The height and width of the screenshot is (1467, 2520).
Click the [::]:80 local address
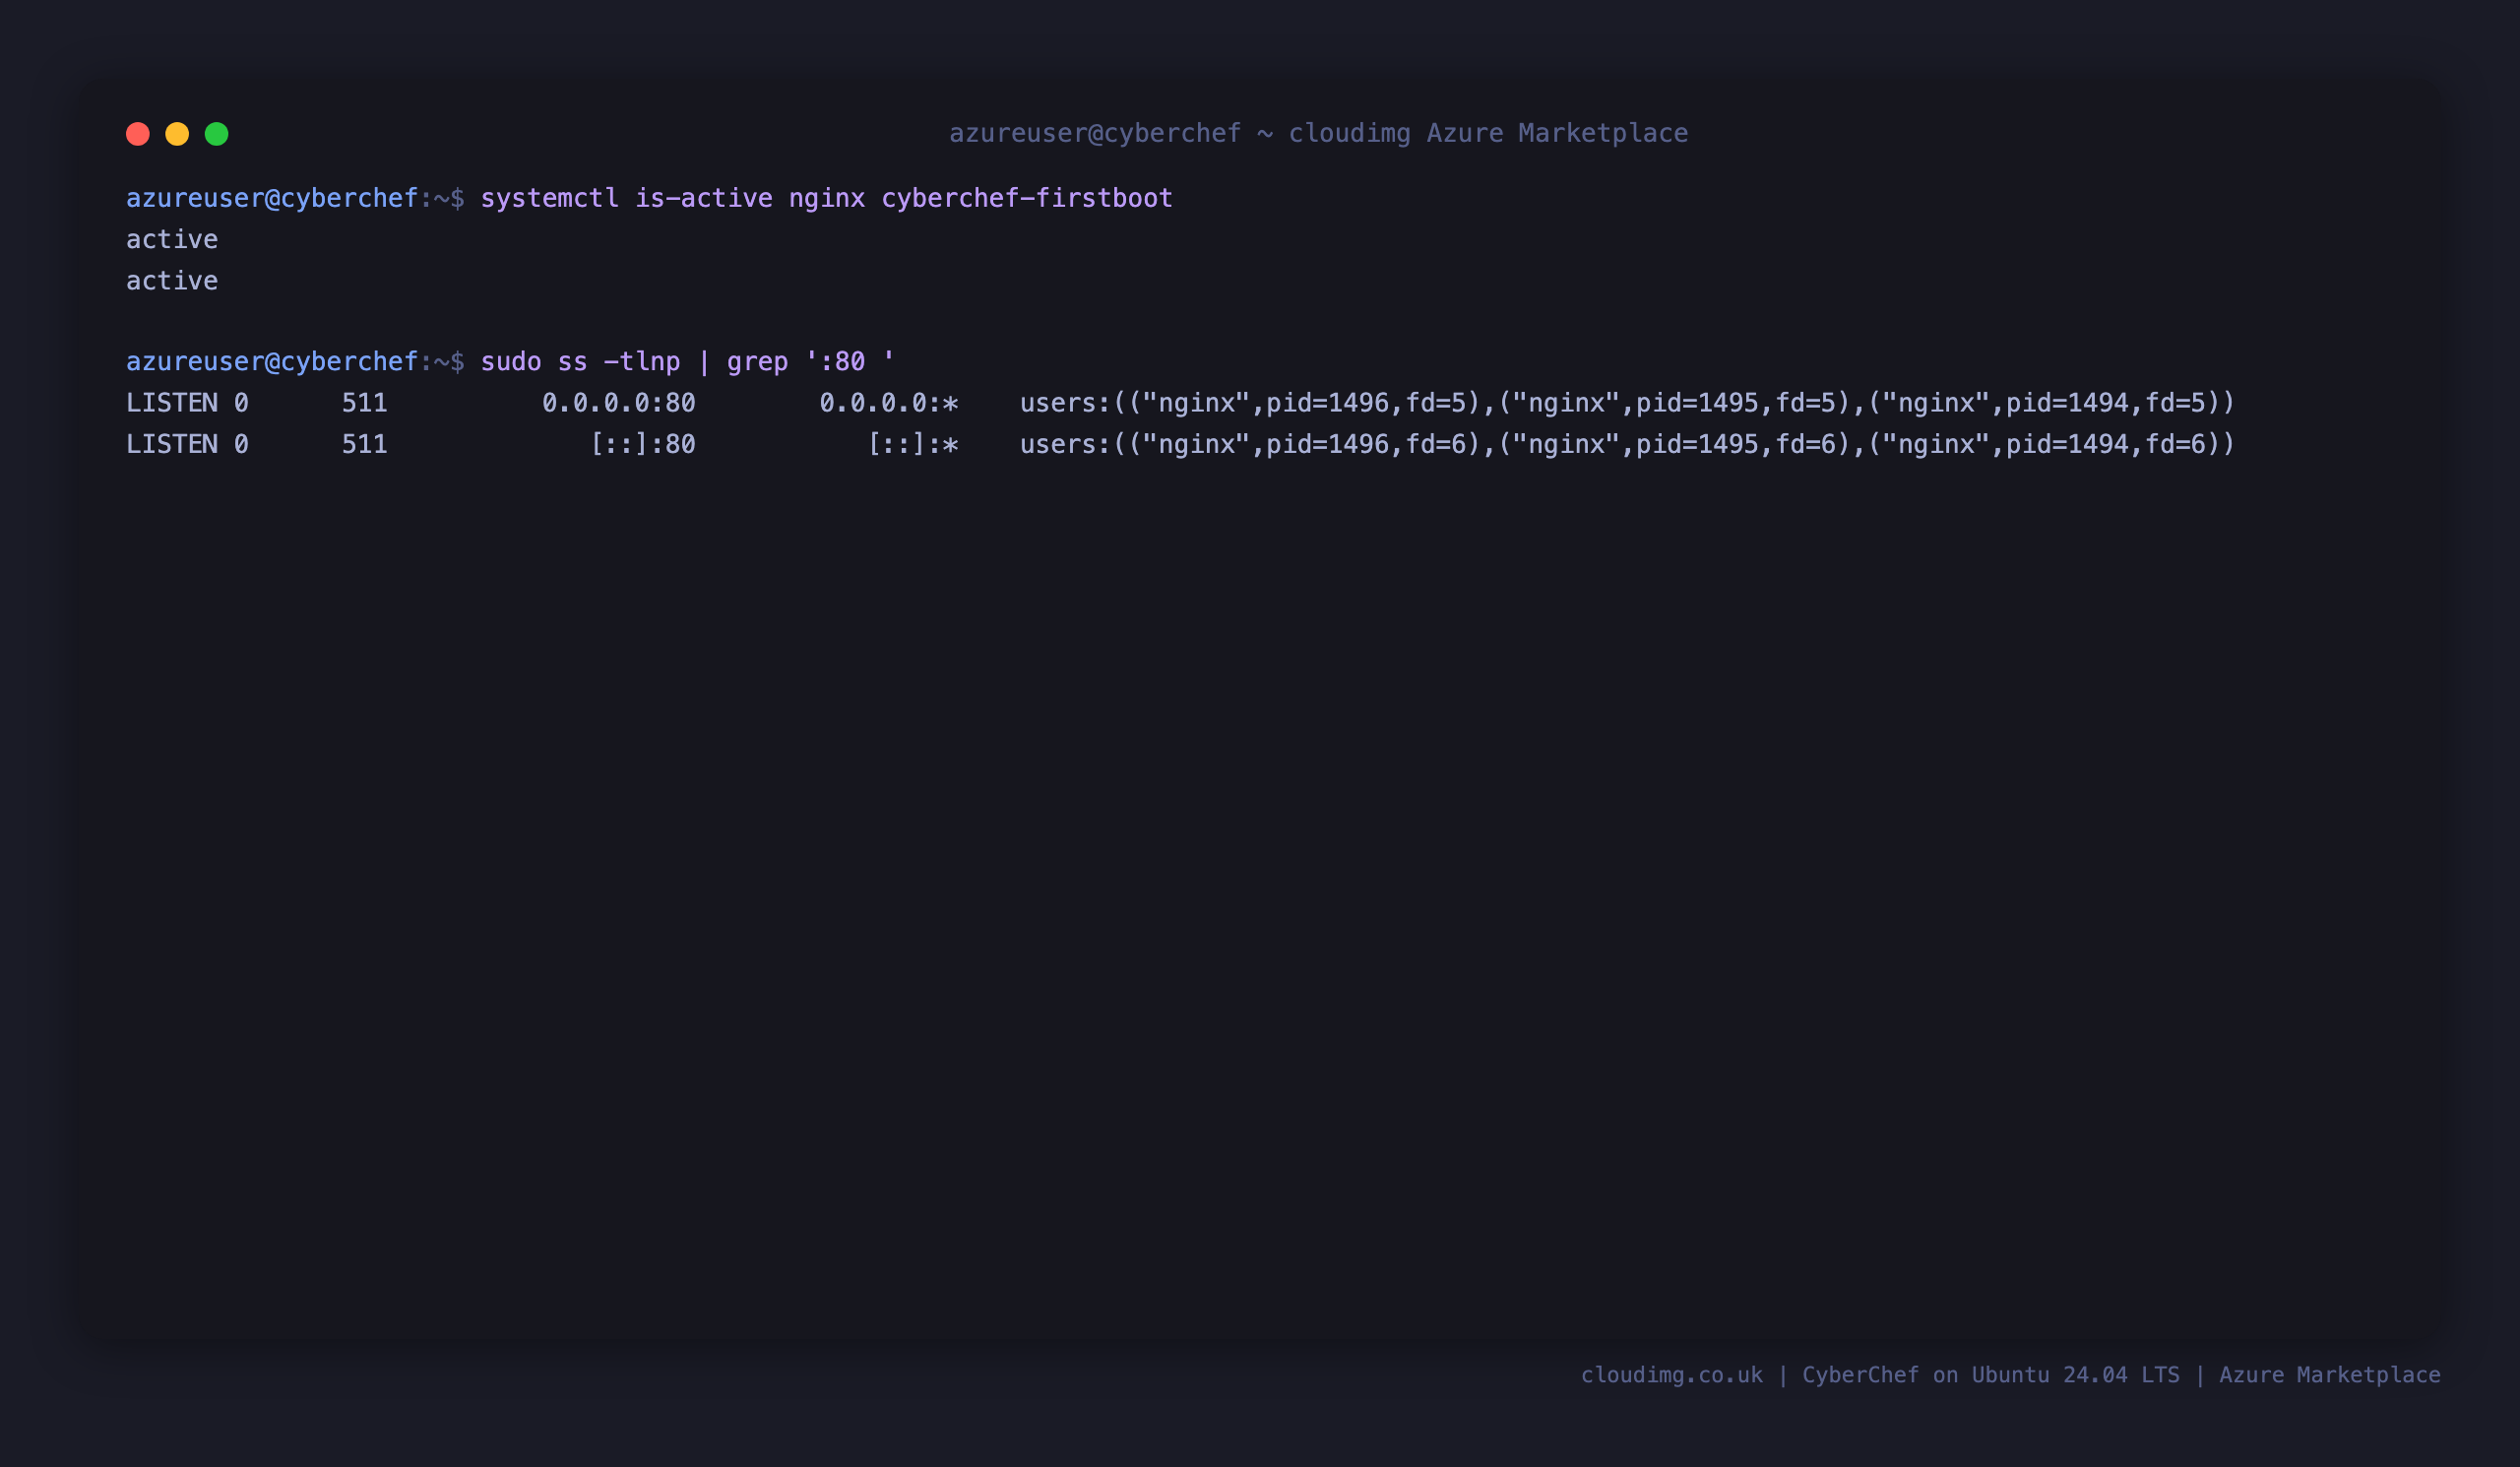[x=643, y=444]
